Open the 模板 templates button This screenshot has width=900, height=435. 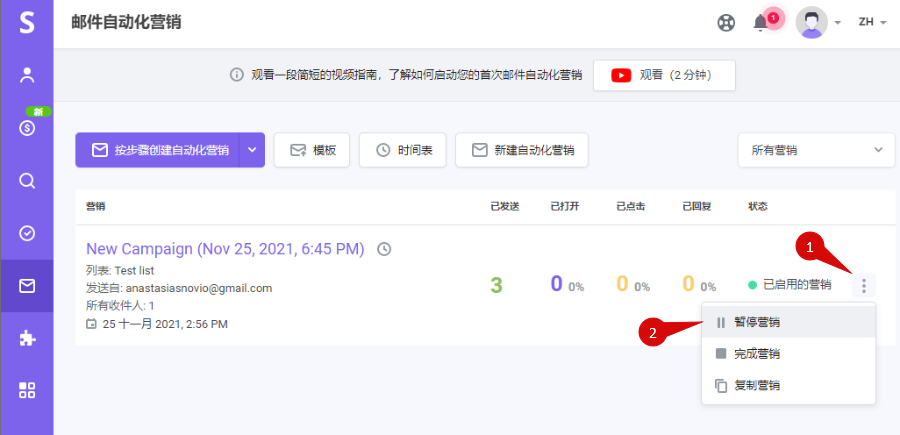[312, 150]
